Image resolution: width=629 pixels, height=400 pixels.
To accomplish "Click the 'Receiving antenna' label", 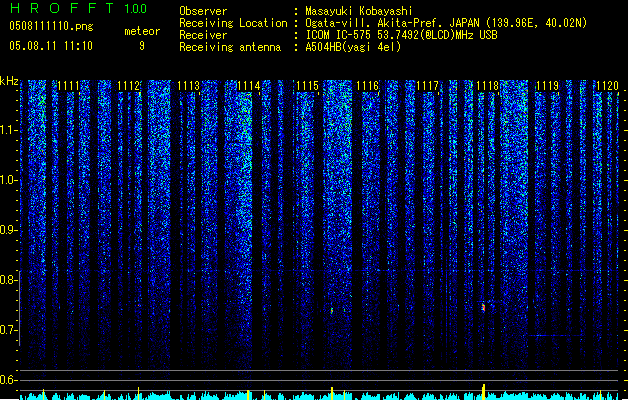I will coord(230,47).
